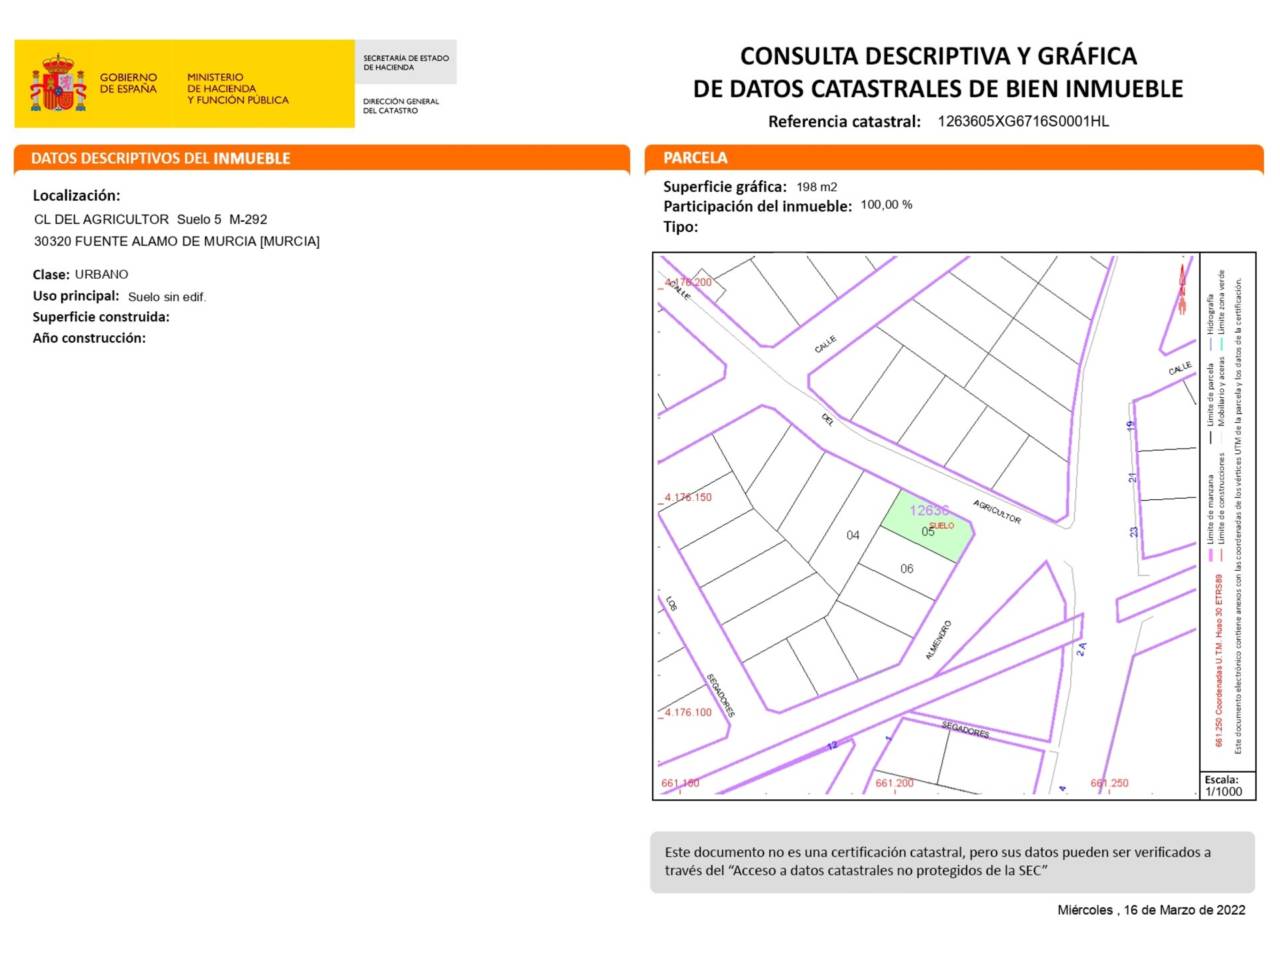Select '30320 FUENTE ALAMO DE MURCIA [MURCIA]'
The height and width of the screenshot is (960, 1280).
click(177, 241)
